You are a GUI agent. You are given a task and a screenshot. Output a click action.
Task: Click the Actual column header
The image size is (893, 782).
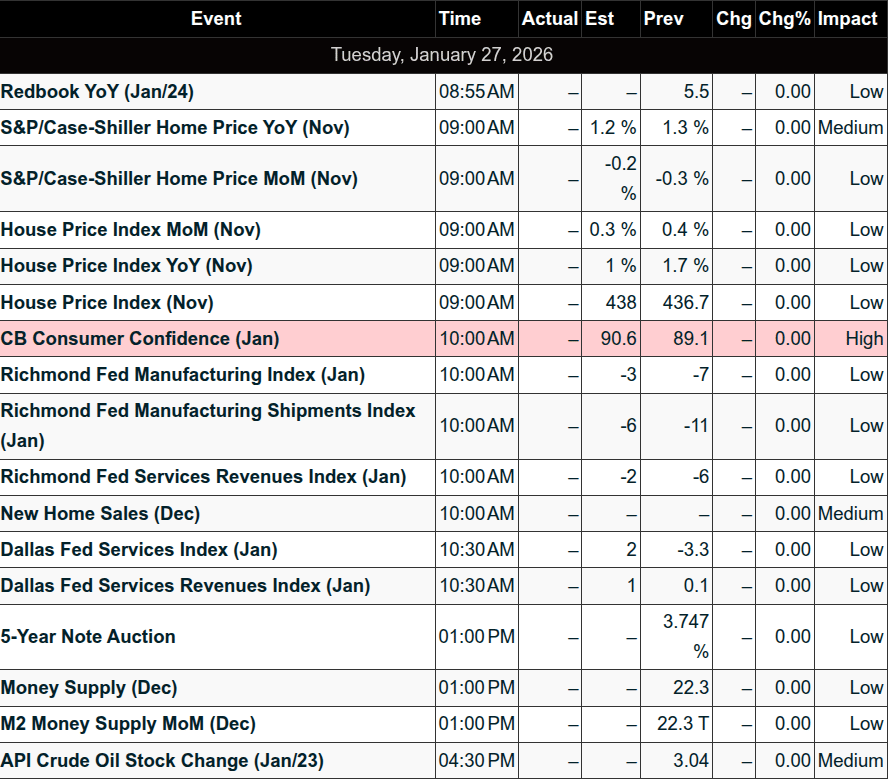[x=549, y=19]
